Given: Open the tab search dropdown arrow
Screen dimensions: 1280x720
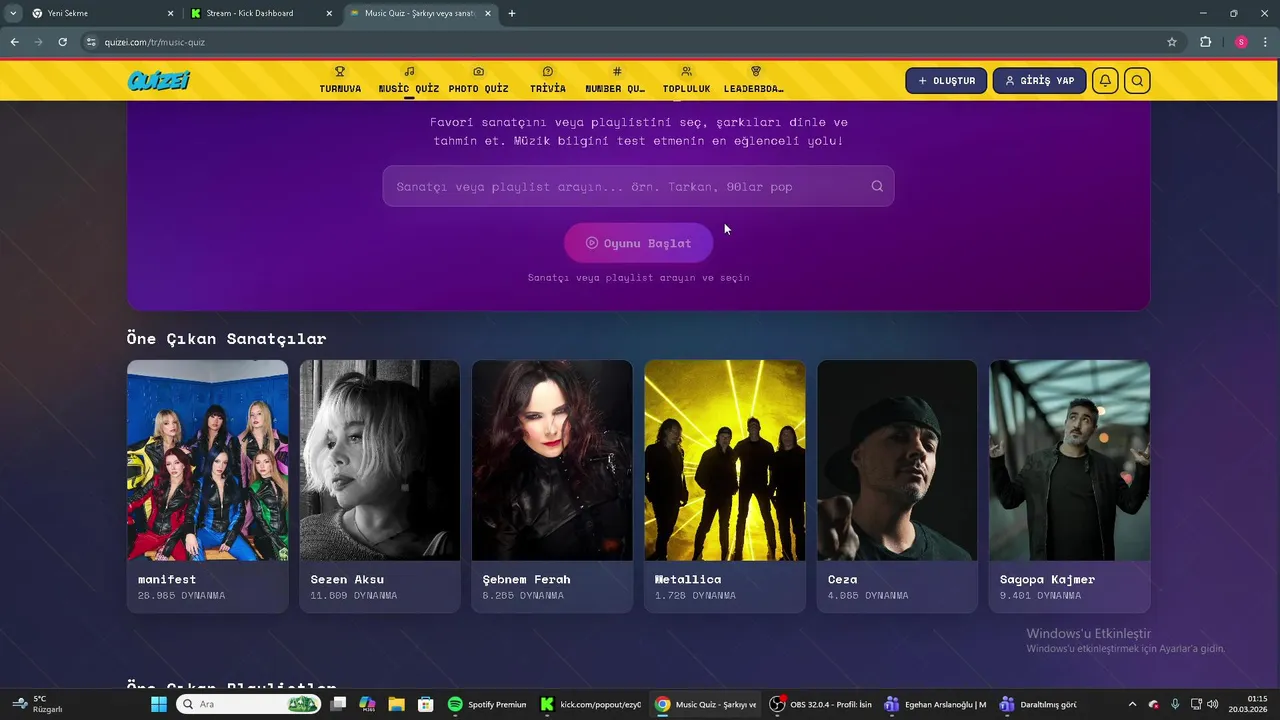Looking at the screenshot, I should (x=12, y=13).
